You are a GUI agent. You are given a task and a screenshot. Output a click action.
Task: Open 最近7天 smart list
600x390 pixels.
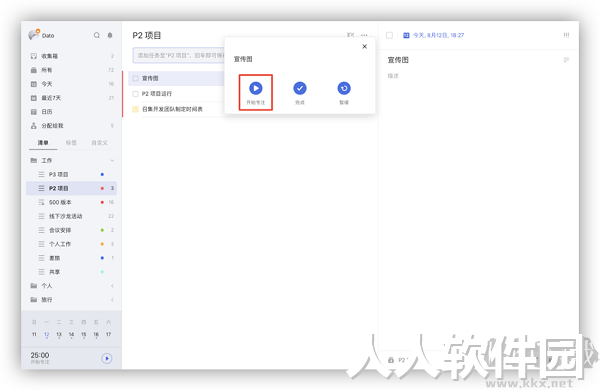[72, 98]
